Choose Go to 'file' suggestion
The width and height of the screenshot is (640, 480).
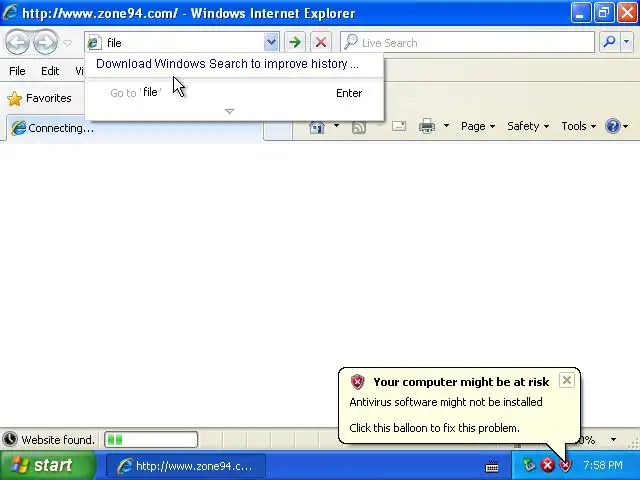pyautogui.click(x=234, y=93)
